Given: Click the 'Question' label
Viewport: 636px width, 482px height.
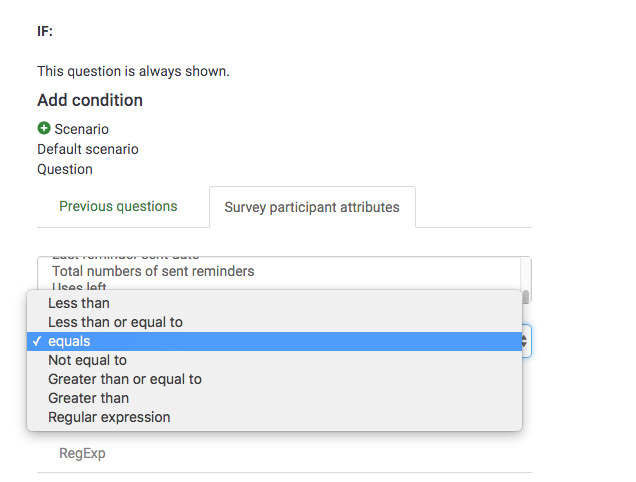Looking at the screenshot, I should (x=65, y=169).
